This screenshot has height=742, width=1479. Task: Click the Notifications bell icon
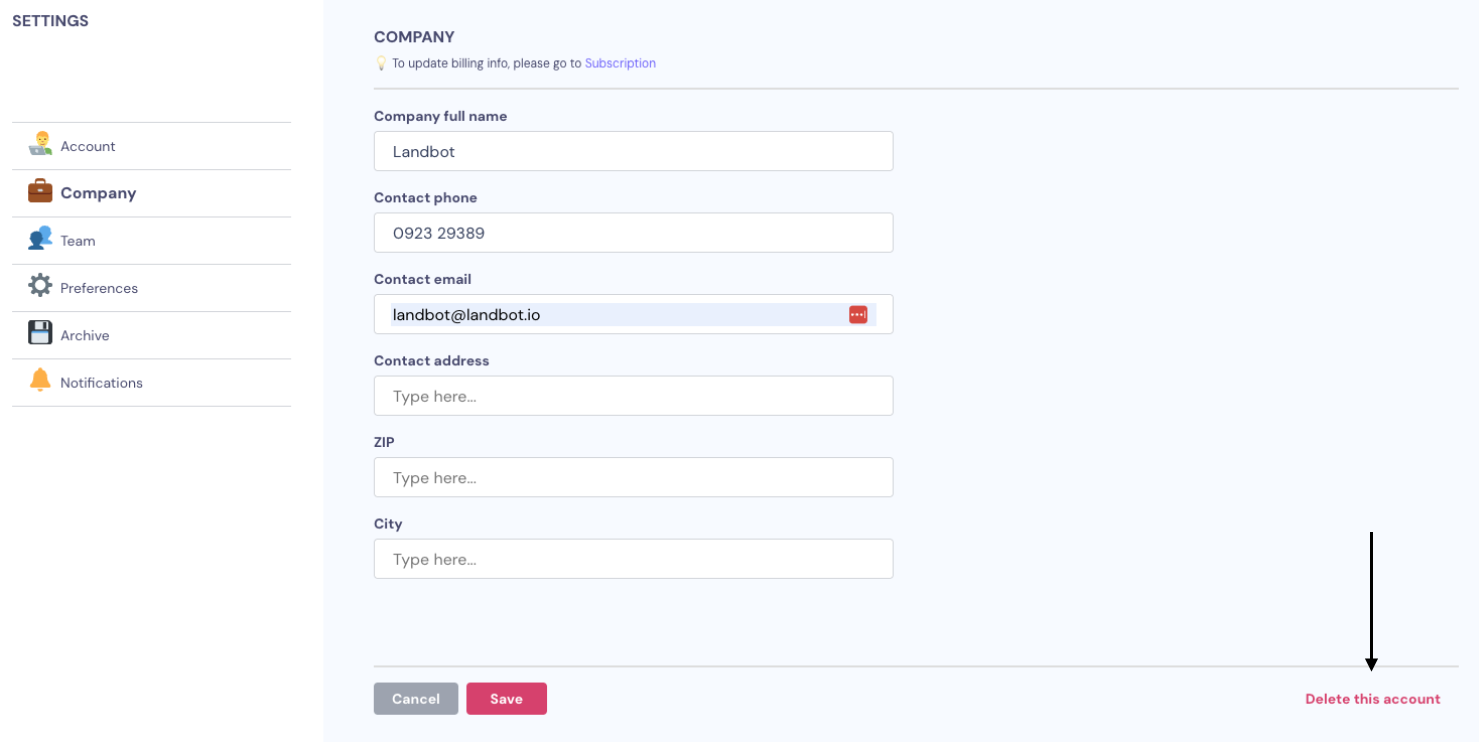click(40, 380)
